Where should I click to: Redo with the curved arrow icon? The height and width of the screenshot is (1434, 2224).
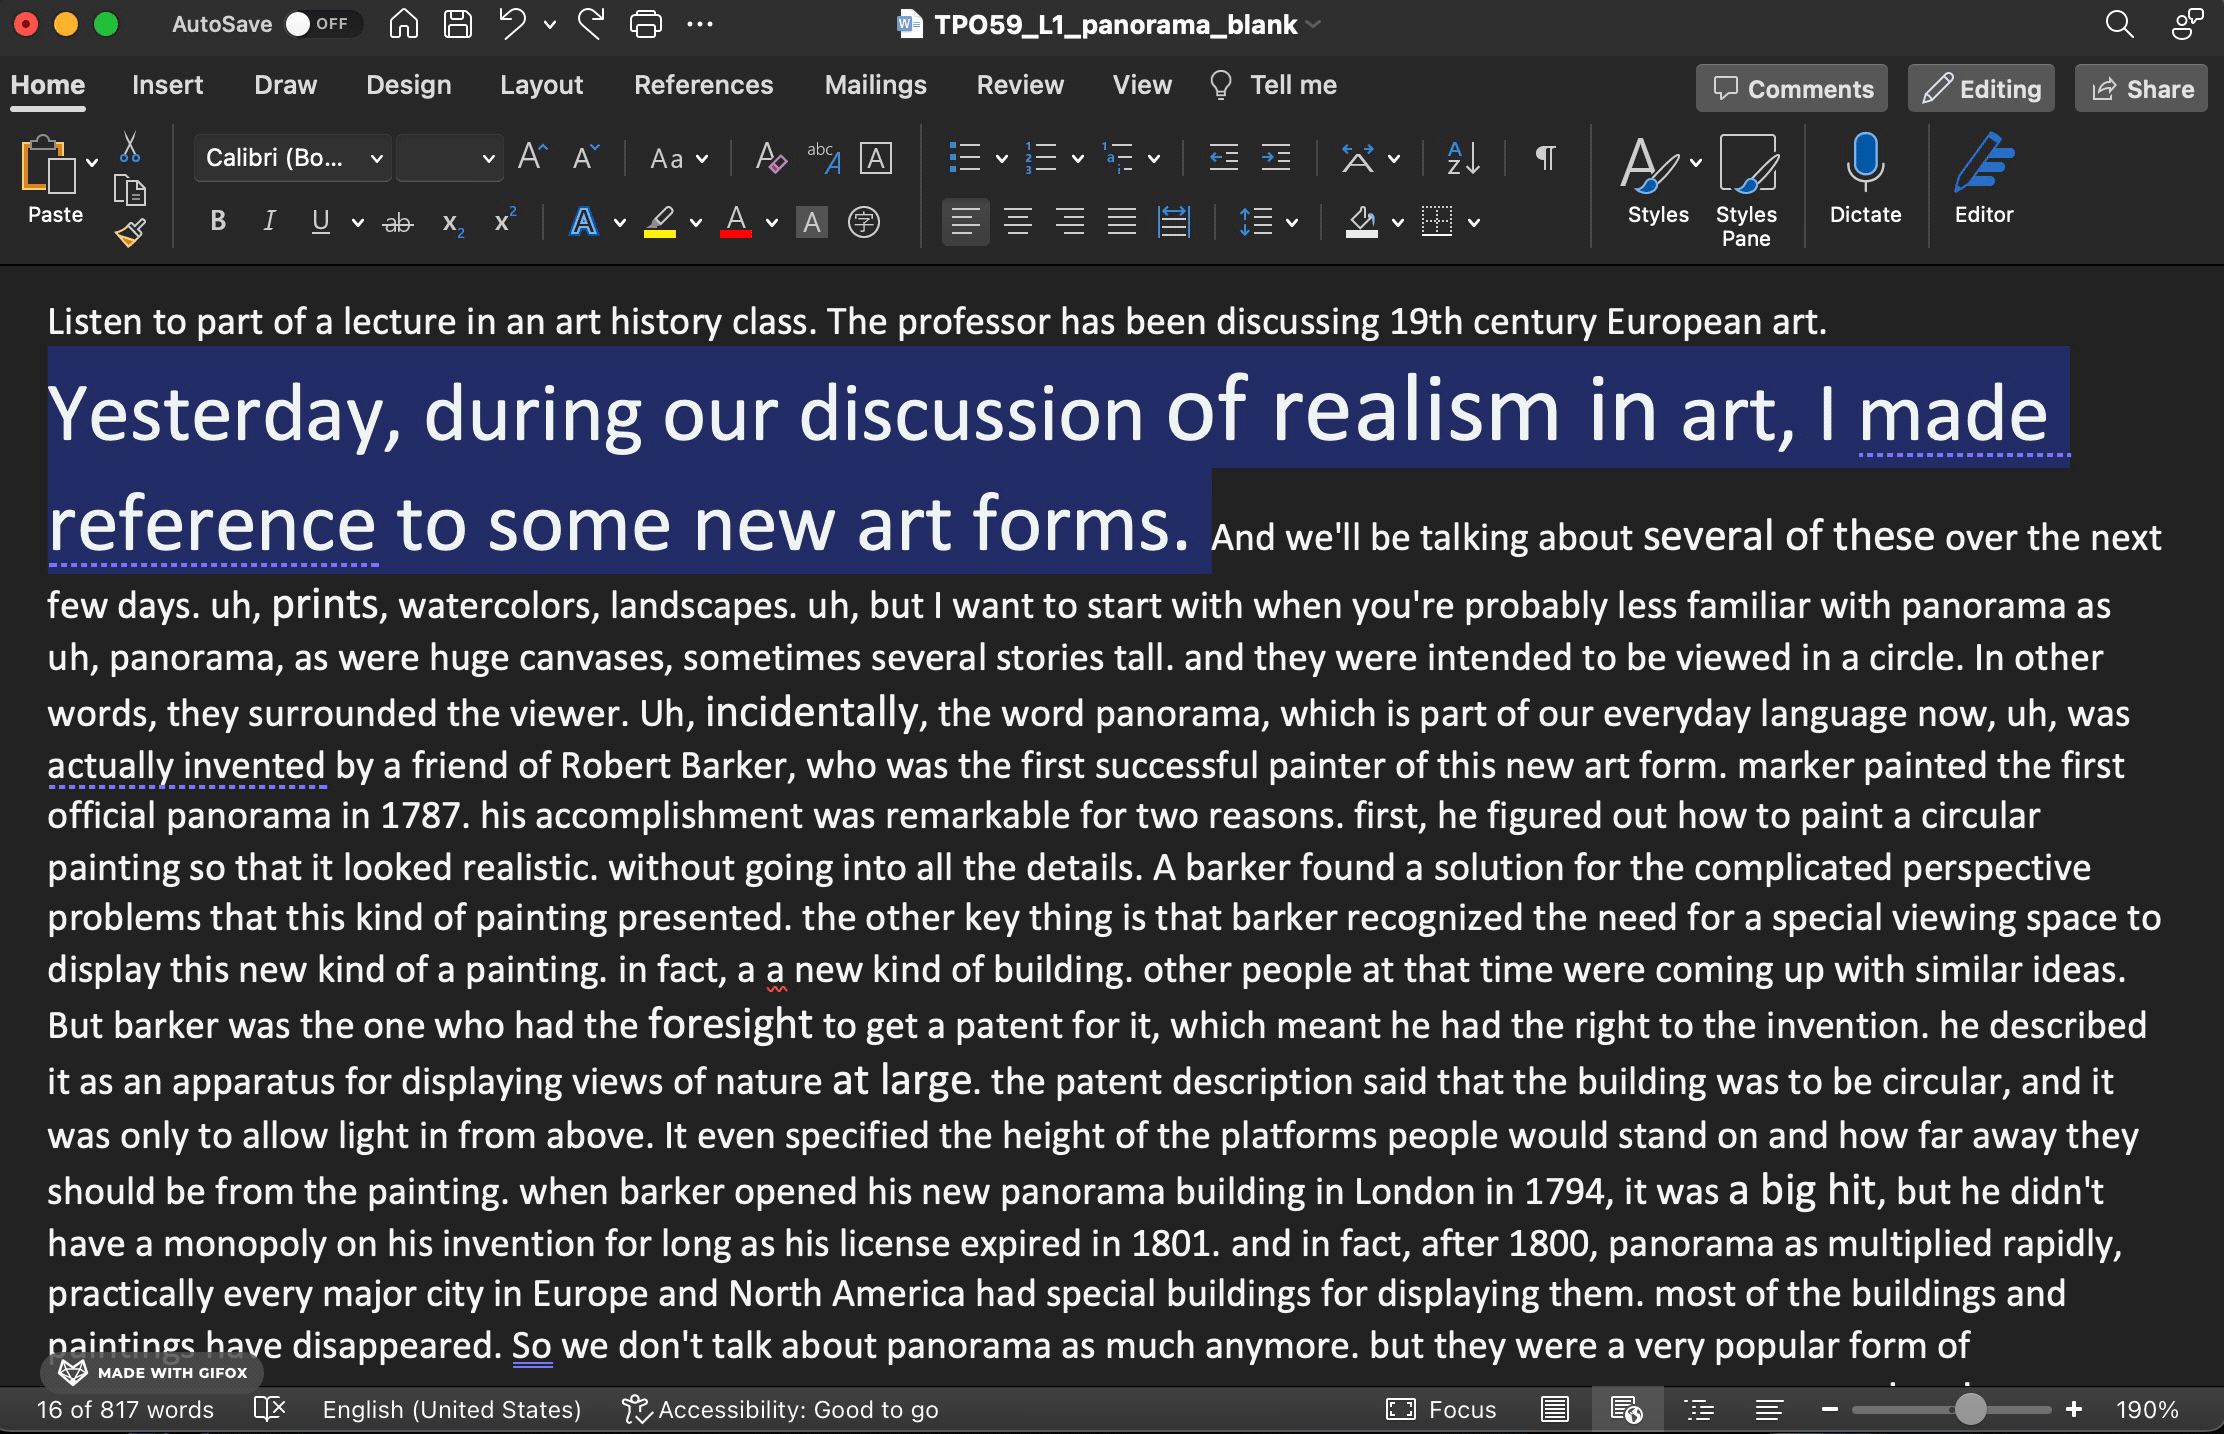[591, 24]
